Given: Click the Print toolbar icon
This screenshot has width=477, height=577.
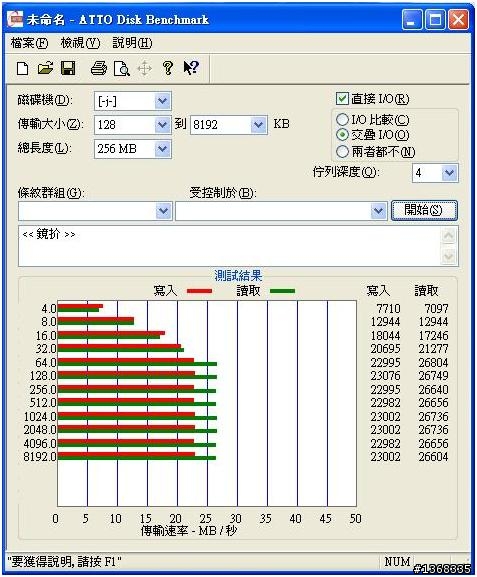Looking at the screenshot, I should [x=99, y=68].
